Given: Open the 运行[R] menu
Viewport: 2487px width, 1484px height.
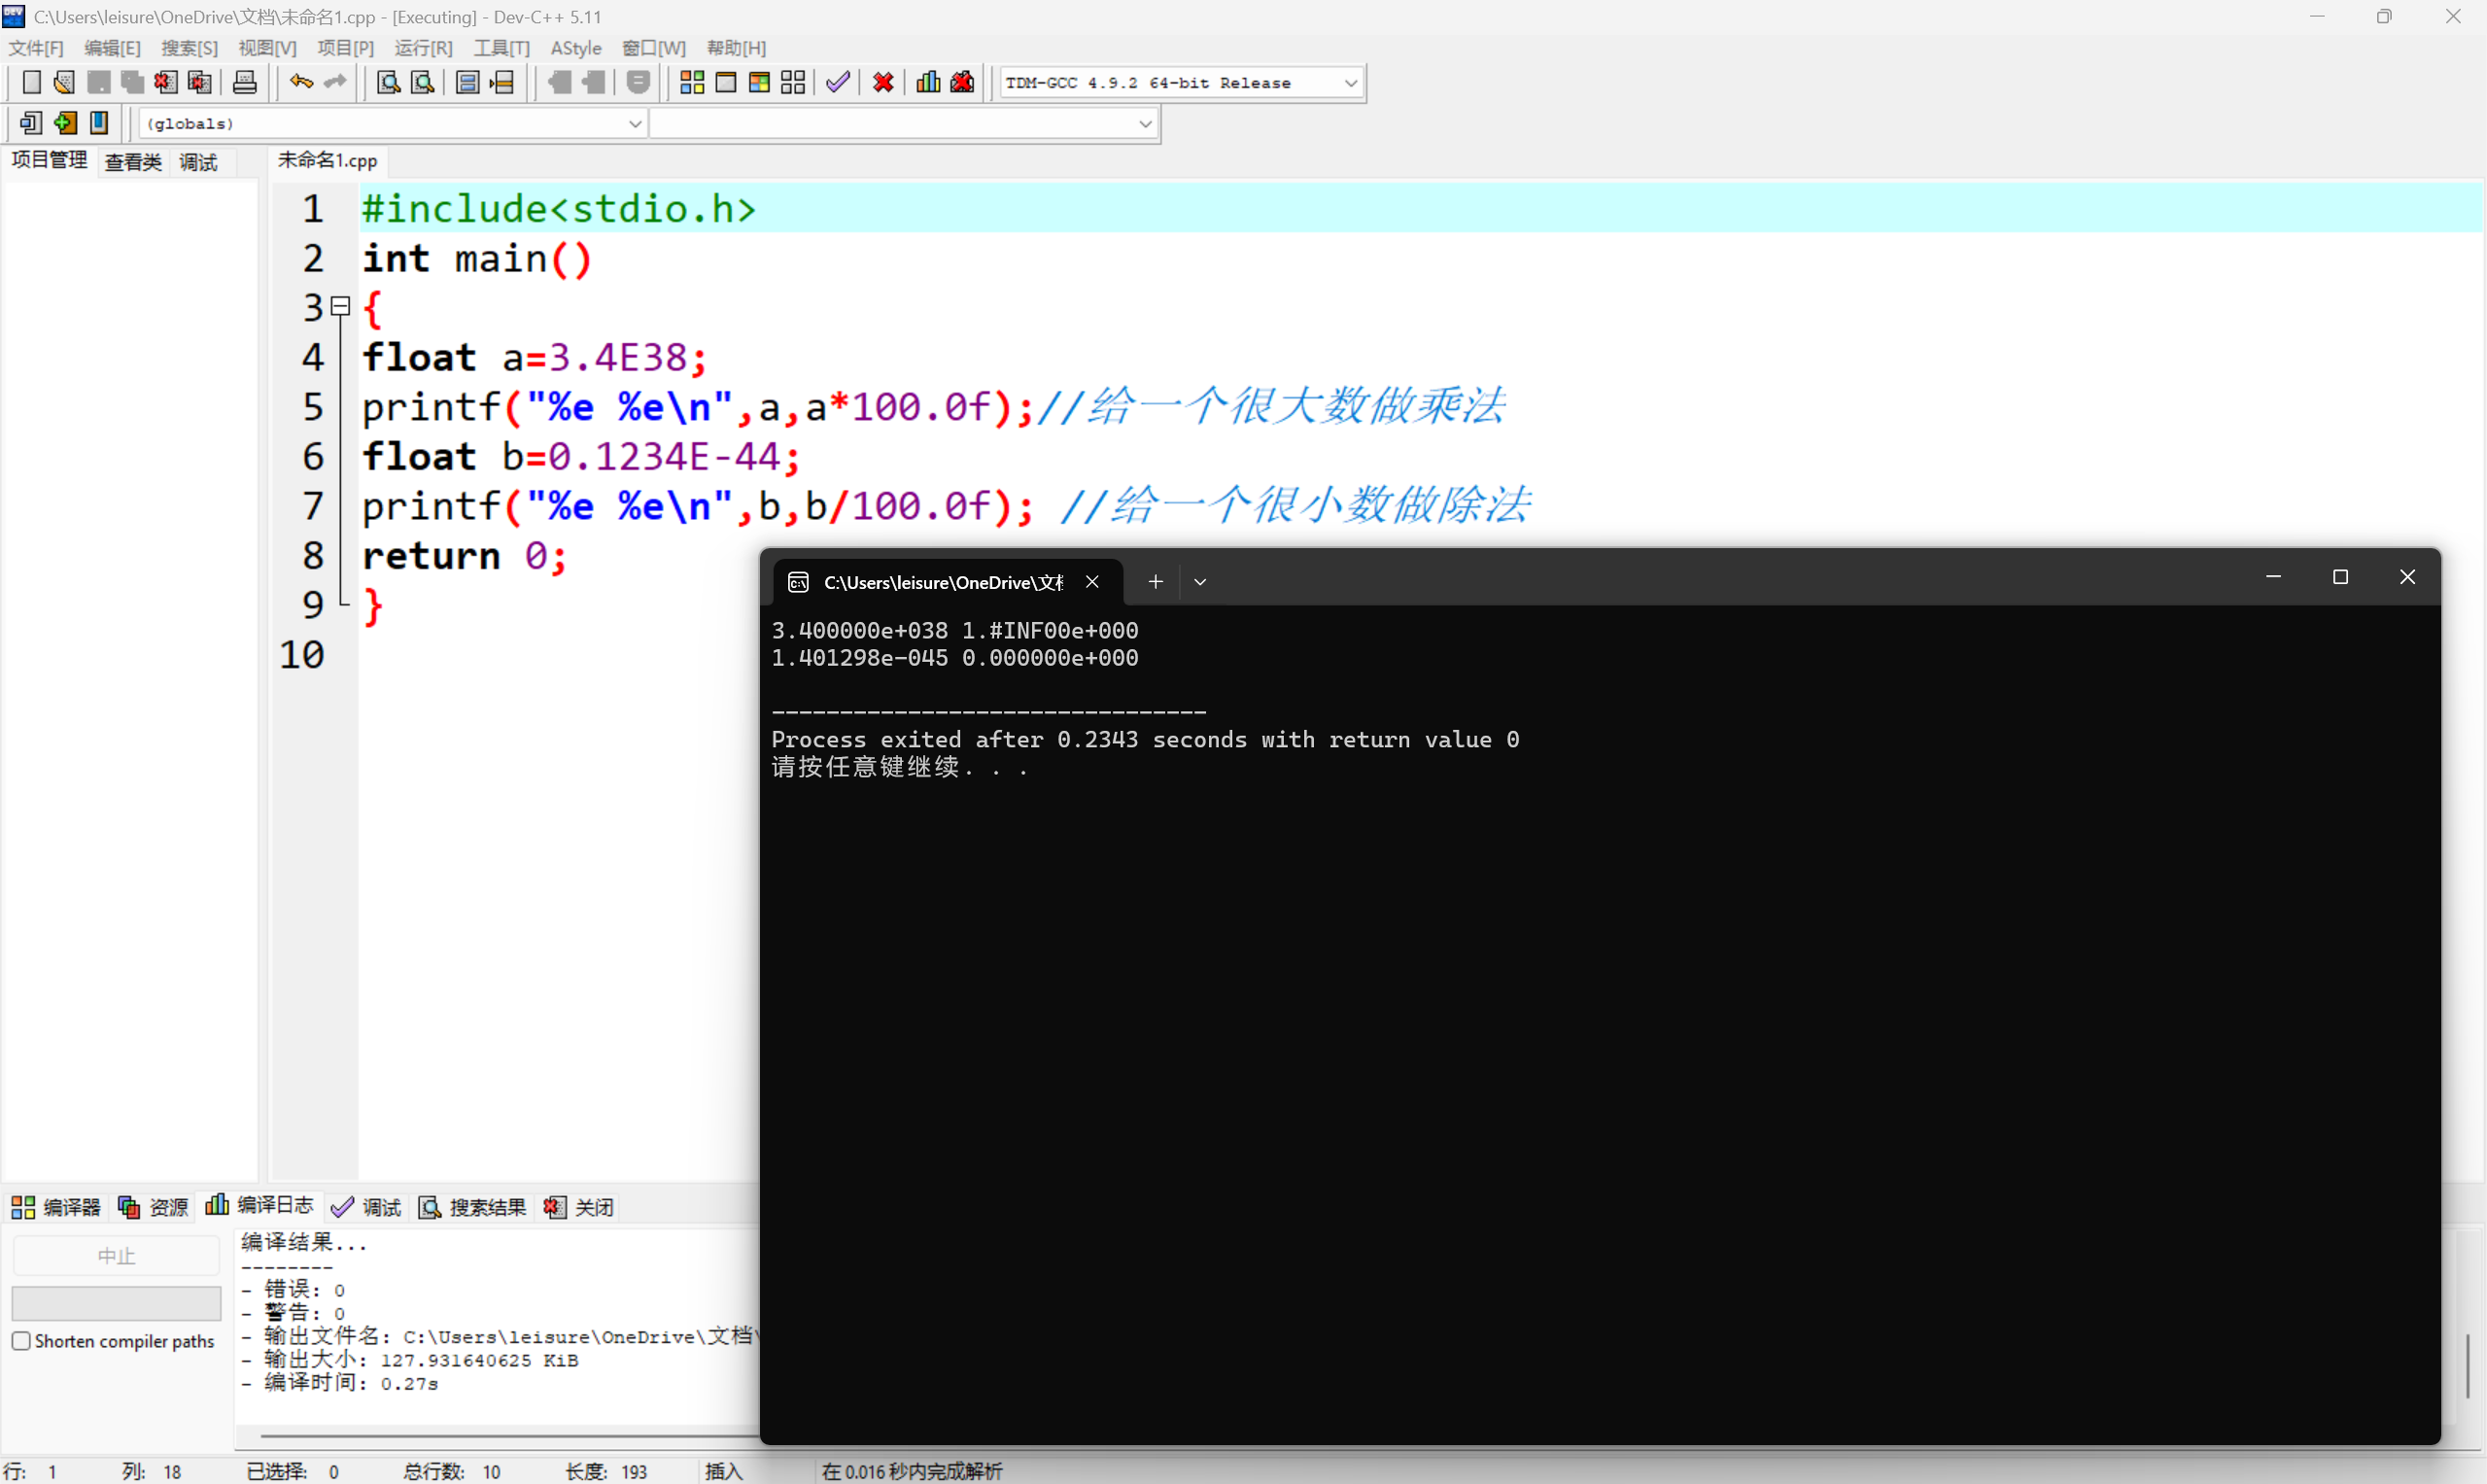Looking at the screenshot, I should tap(423, 47).
